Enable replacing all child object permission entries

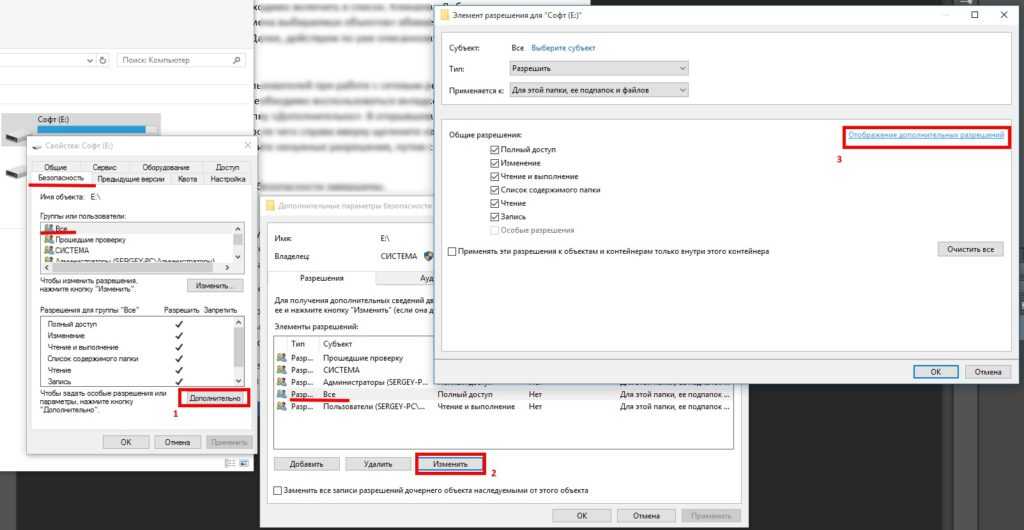pos(278,491)
